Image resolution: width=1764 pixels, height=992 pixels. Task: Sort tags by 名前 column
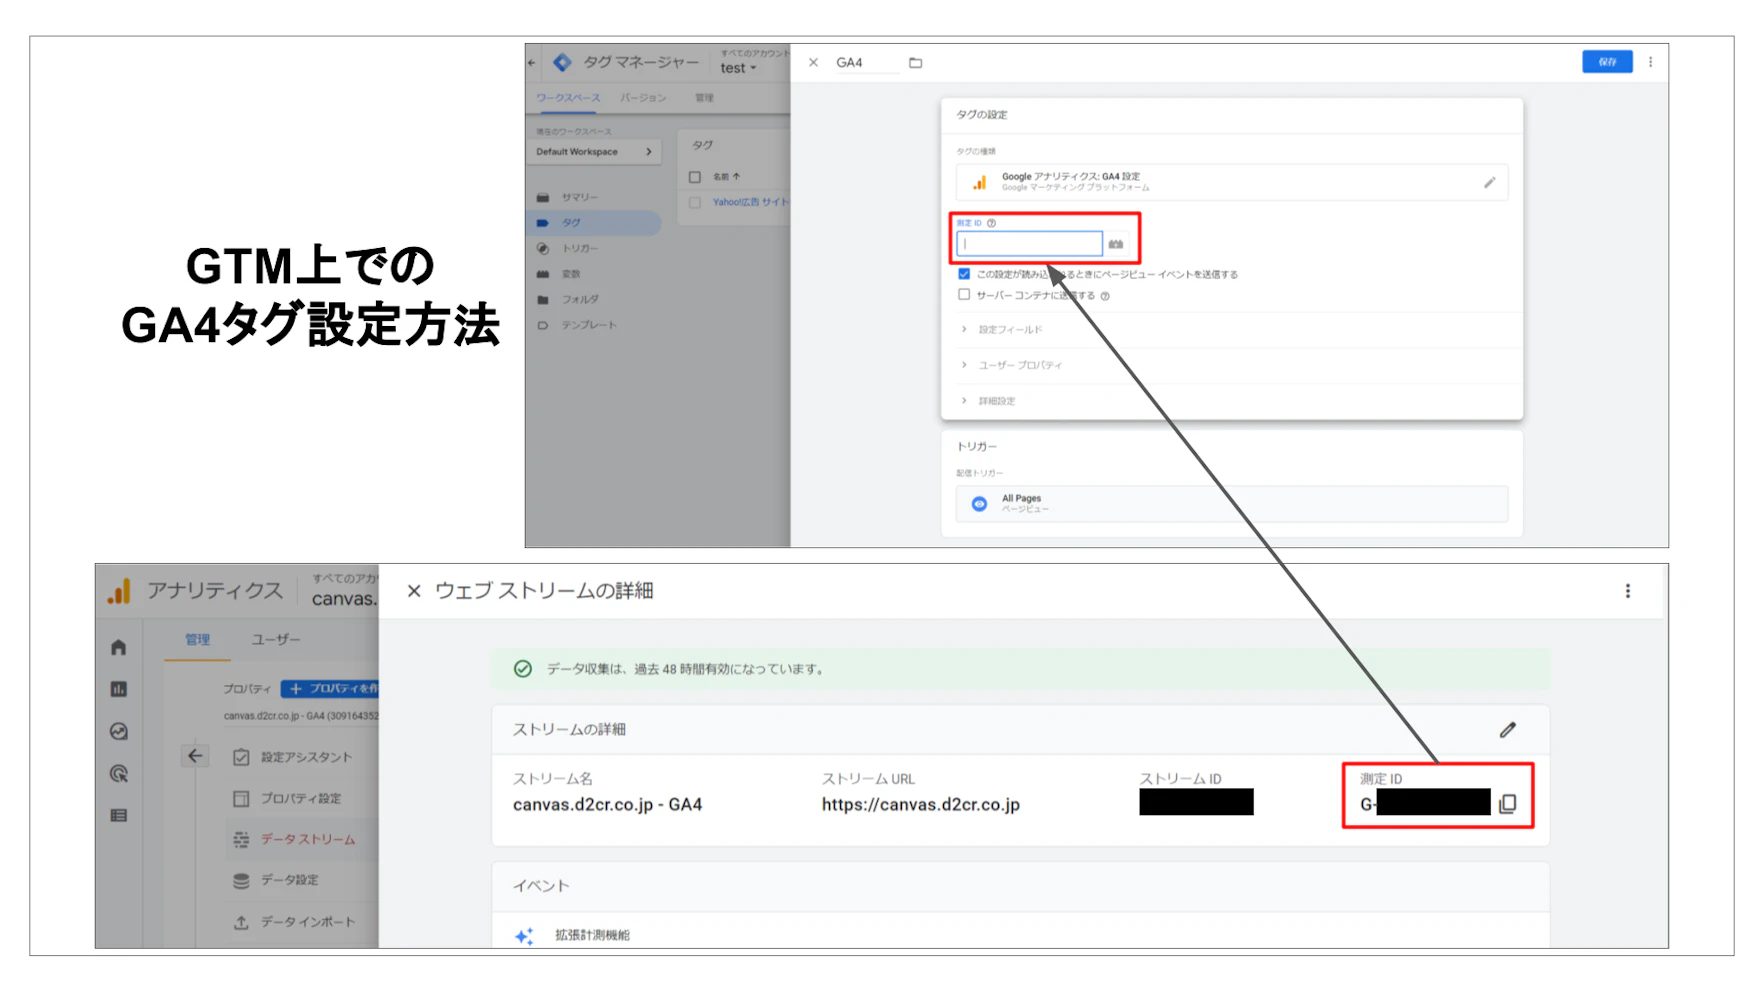726,177
